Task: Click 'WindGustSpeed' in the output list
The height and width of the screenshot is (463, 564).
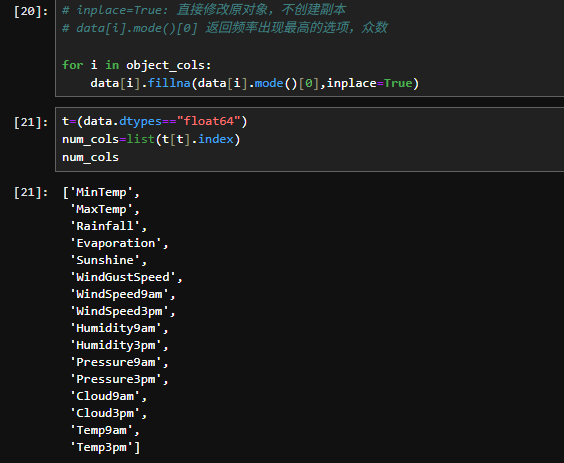Action: (x=123, y=277)
